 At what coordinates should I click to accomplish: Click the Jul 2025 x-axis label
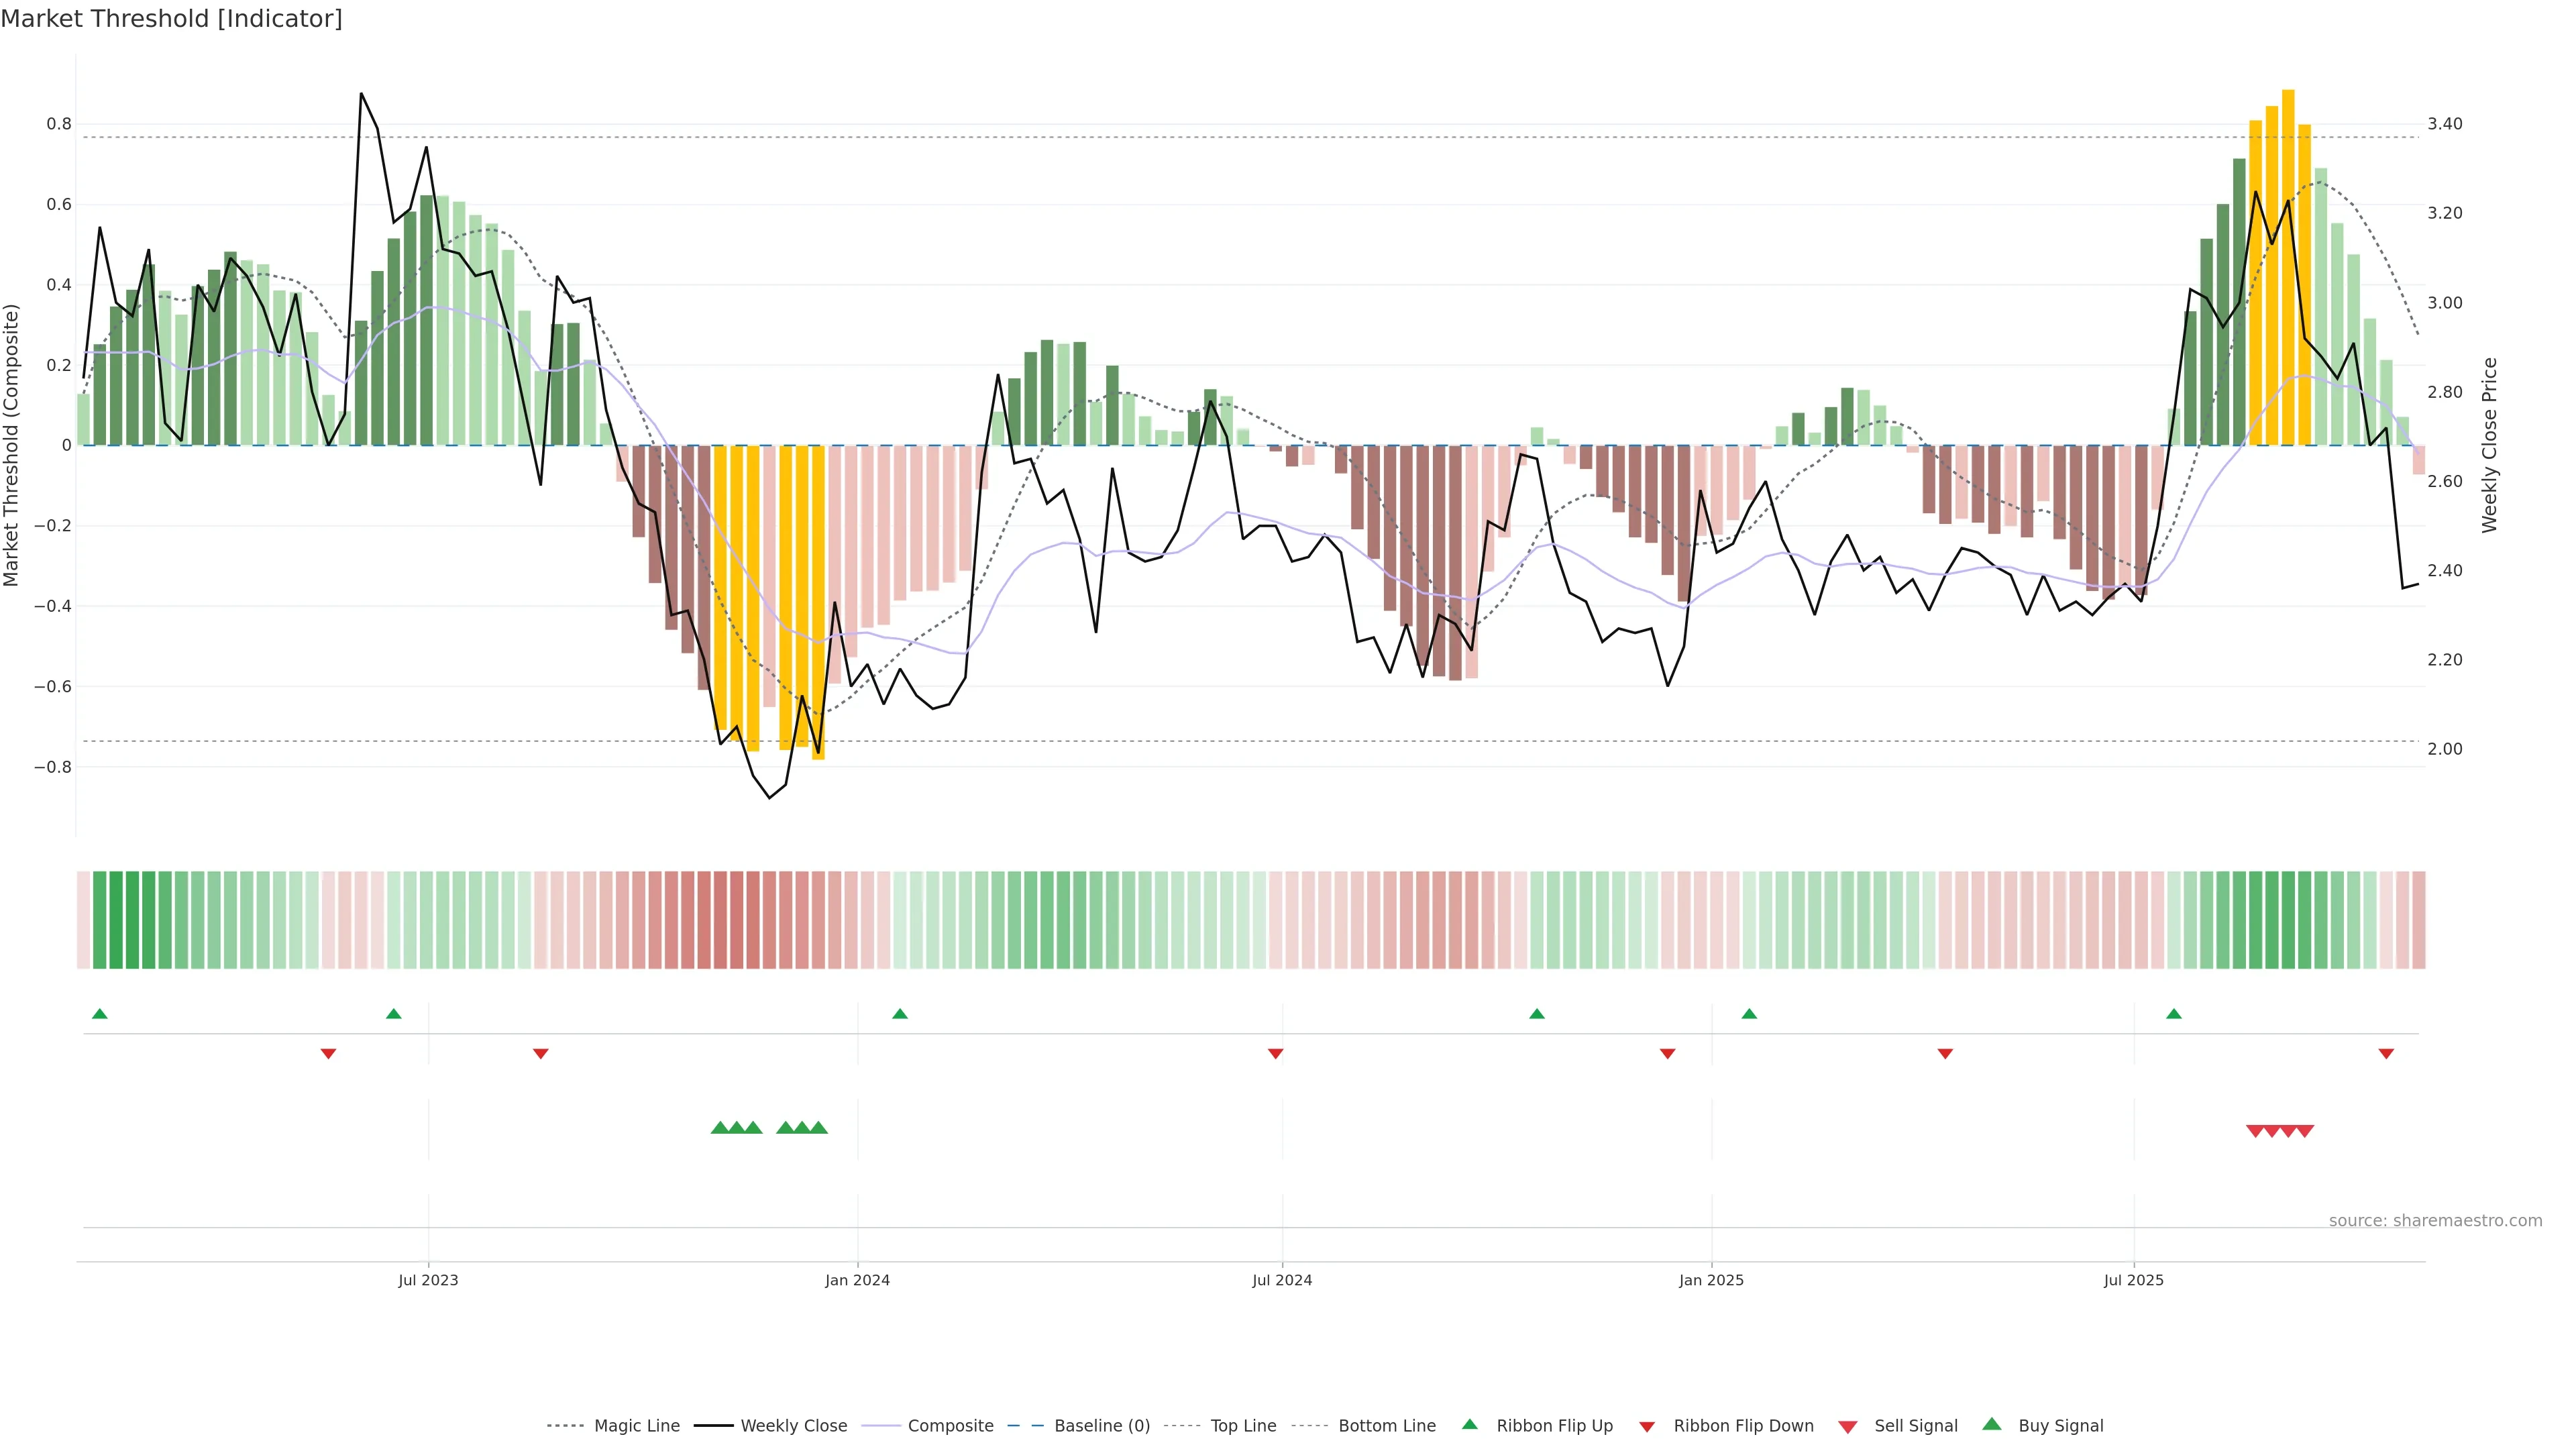point(2133,1280)
